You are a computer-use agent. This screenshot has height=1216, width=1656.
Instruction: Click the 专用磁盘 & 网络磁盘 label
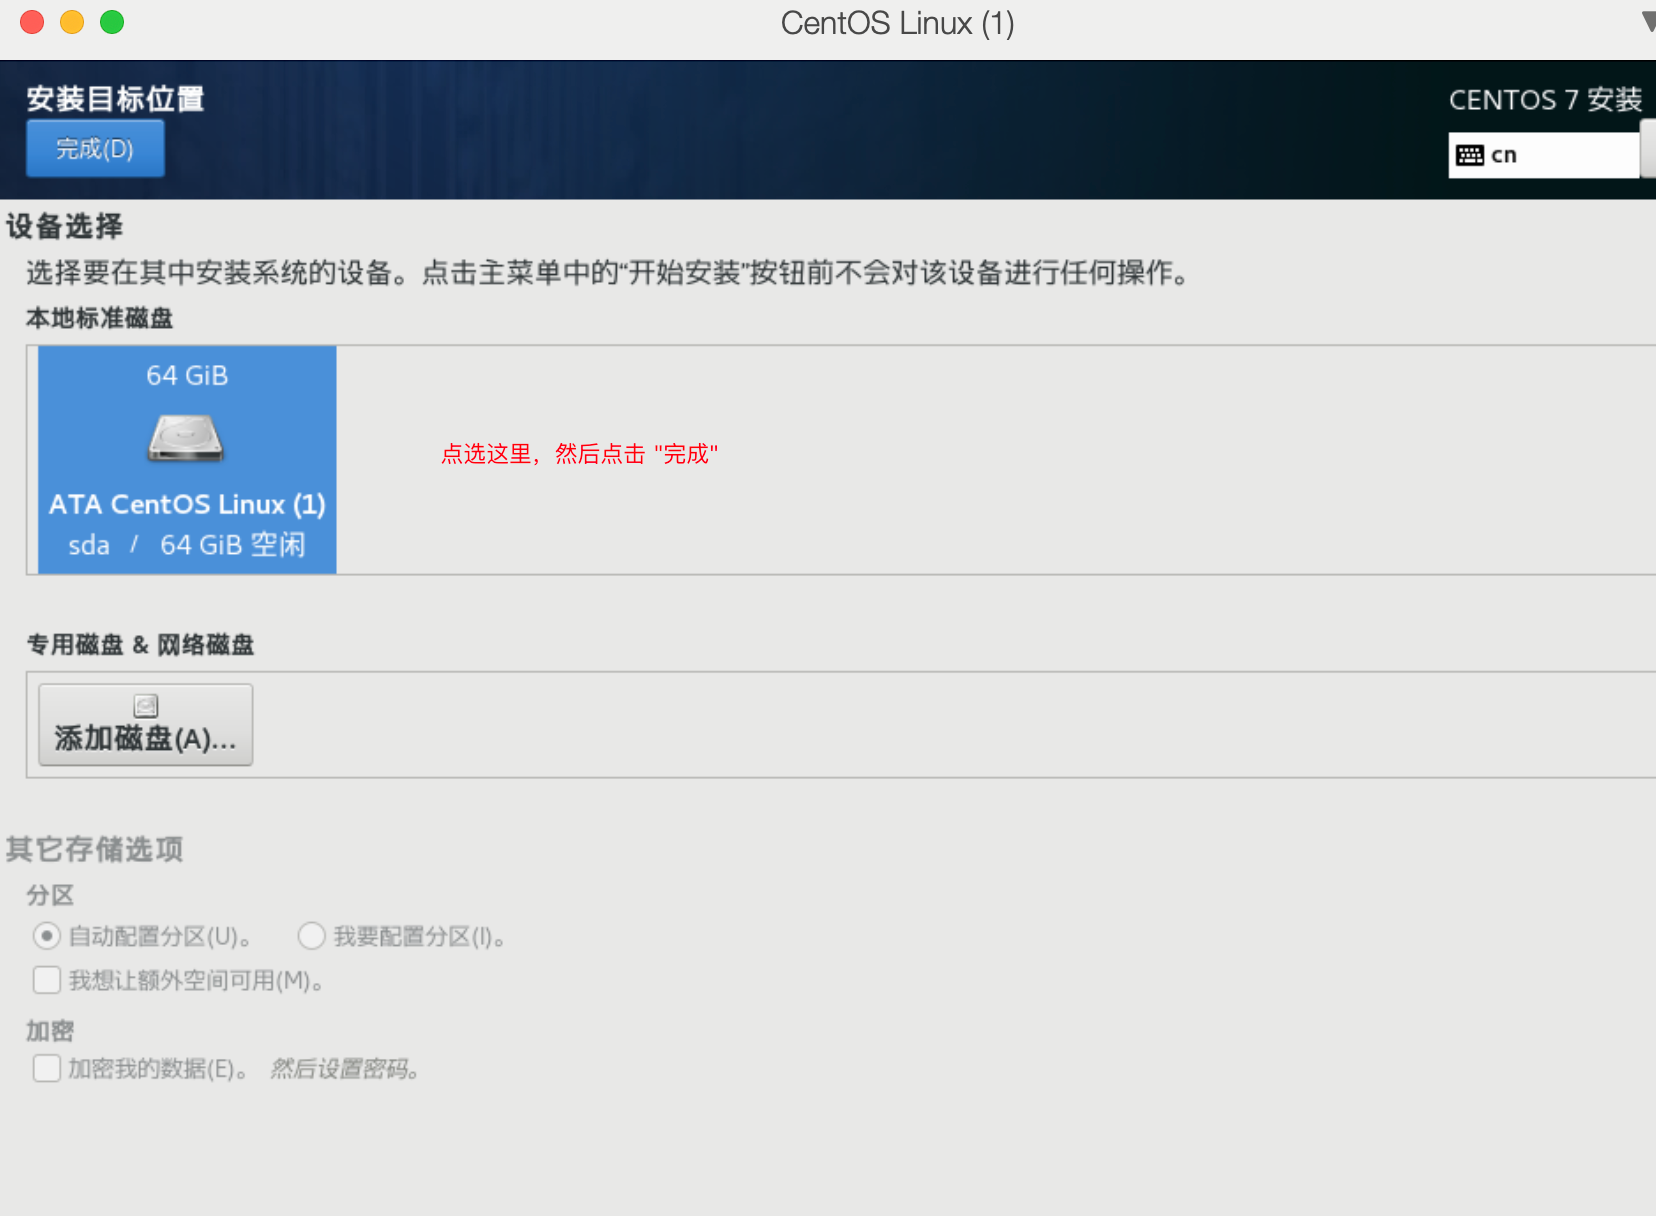coord(140,645)
